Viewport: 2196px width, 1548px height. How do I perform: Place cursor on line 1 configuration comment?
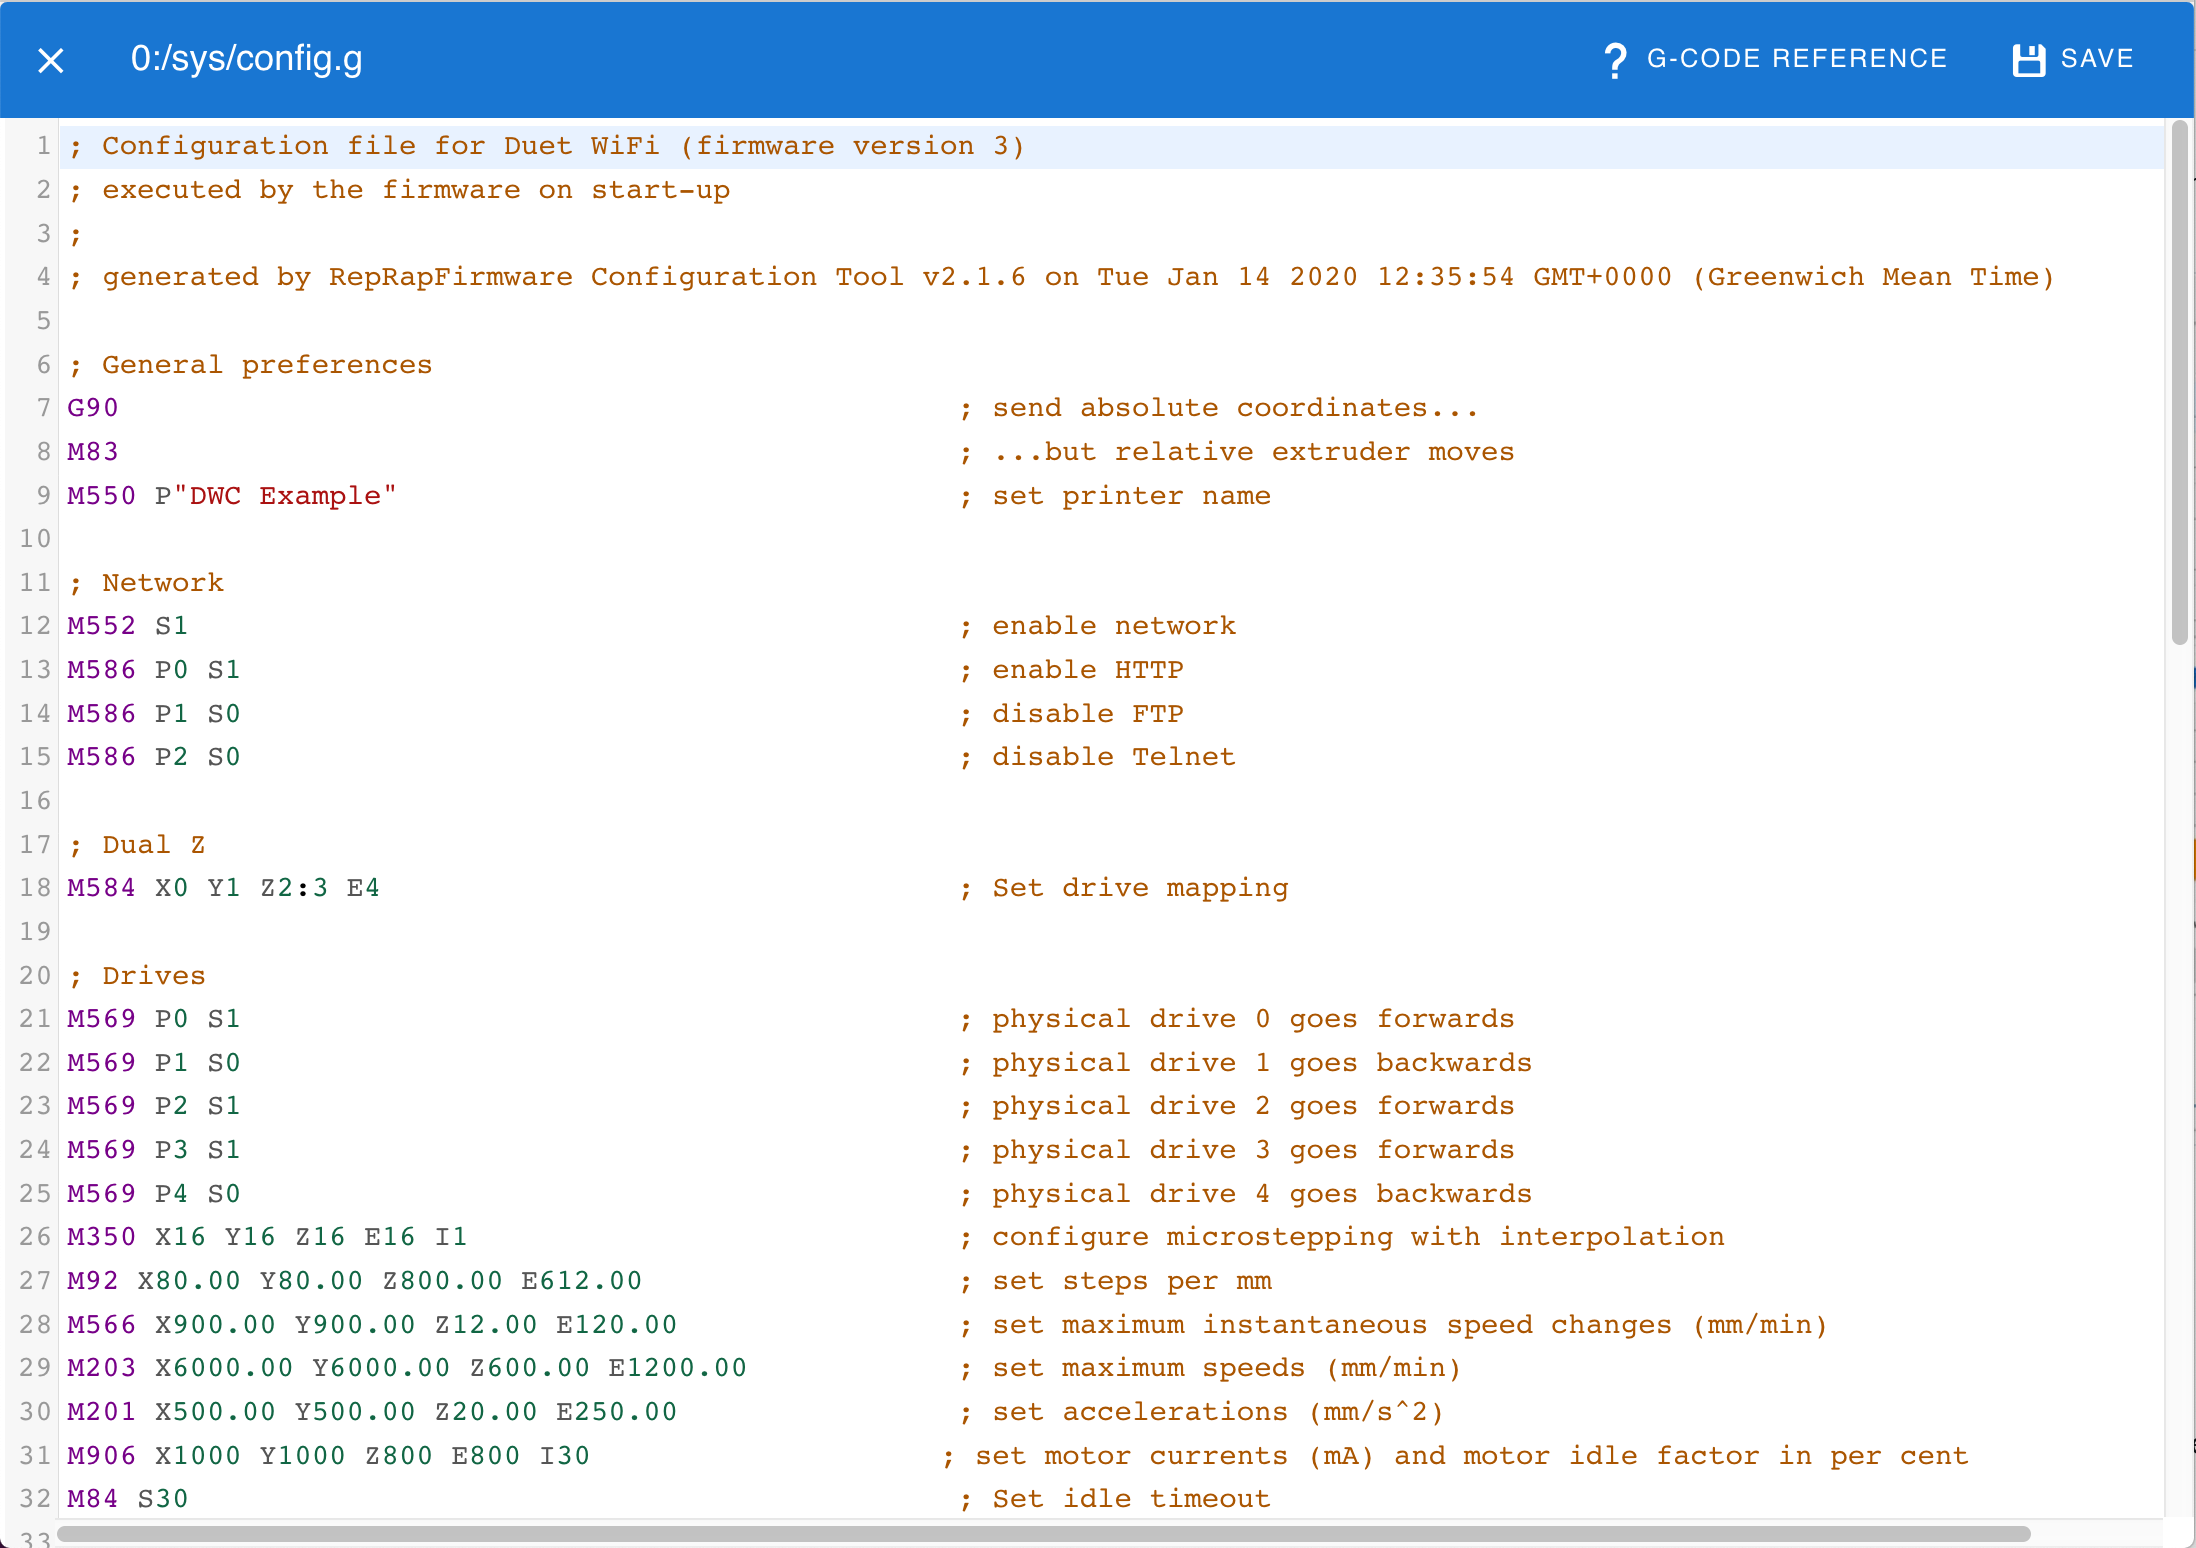click(x=547, y=146)
